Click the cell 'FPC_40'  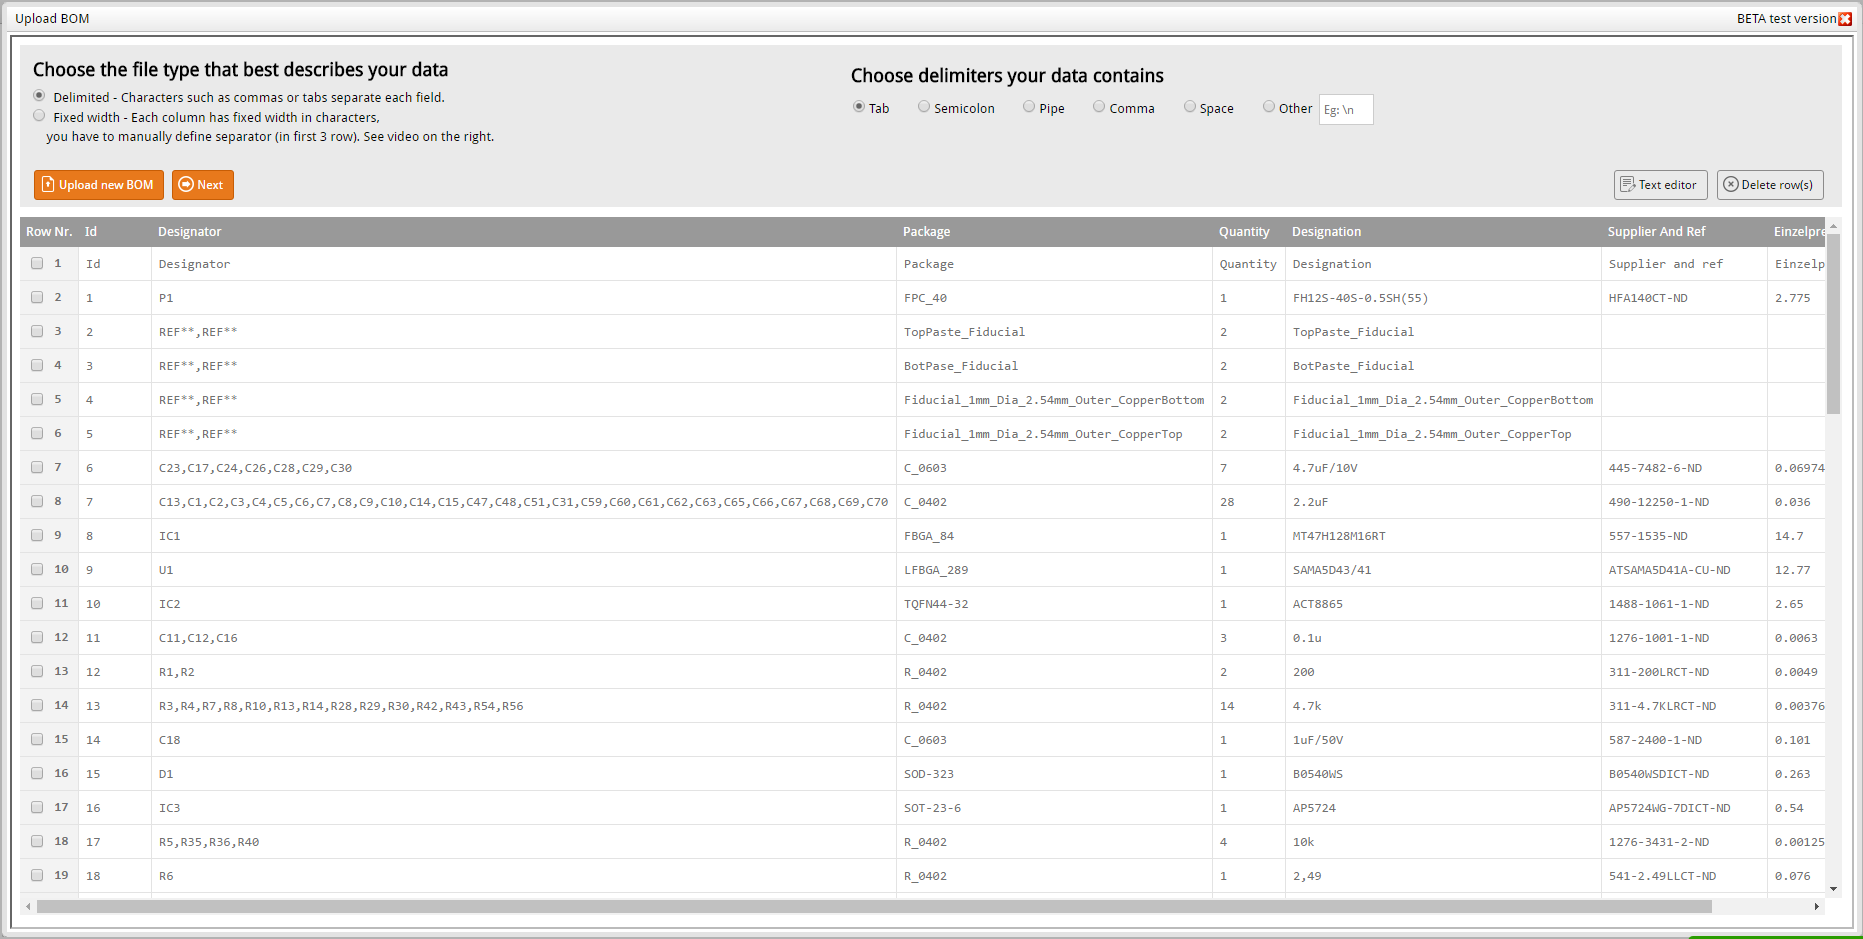(1054, 298)
